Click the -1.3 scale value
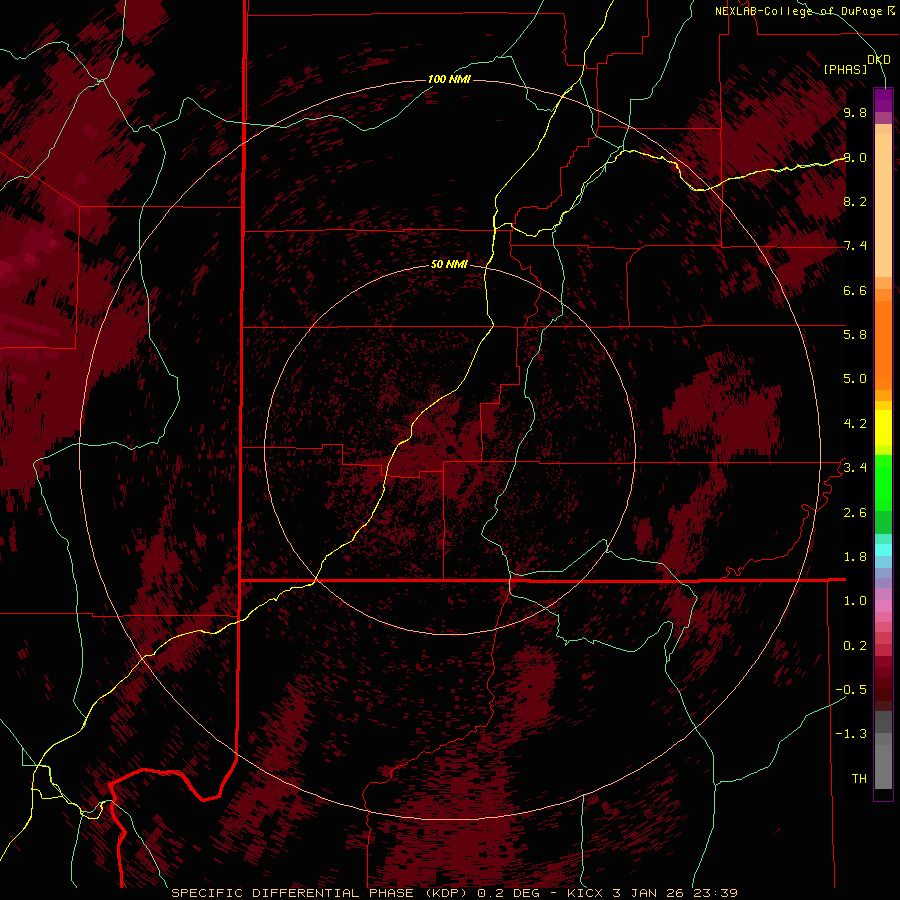This screenshot has height=900, width=900. coord(851,734)
